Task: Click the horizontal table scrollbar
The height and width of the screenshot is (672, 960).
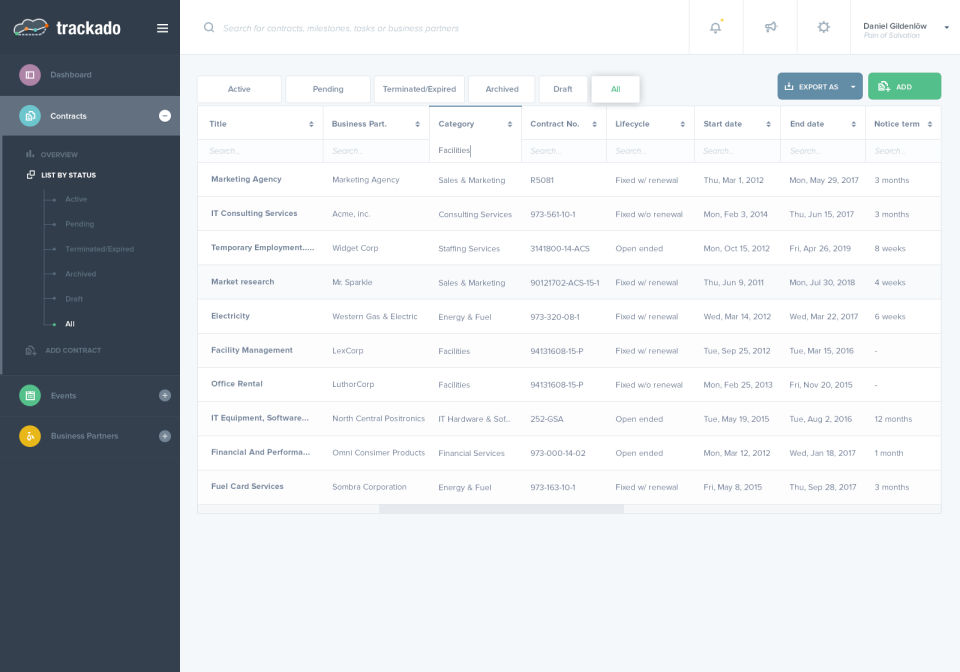Action: [x=501, y=509]
